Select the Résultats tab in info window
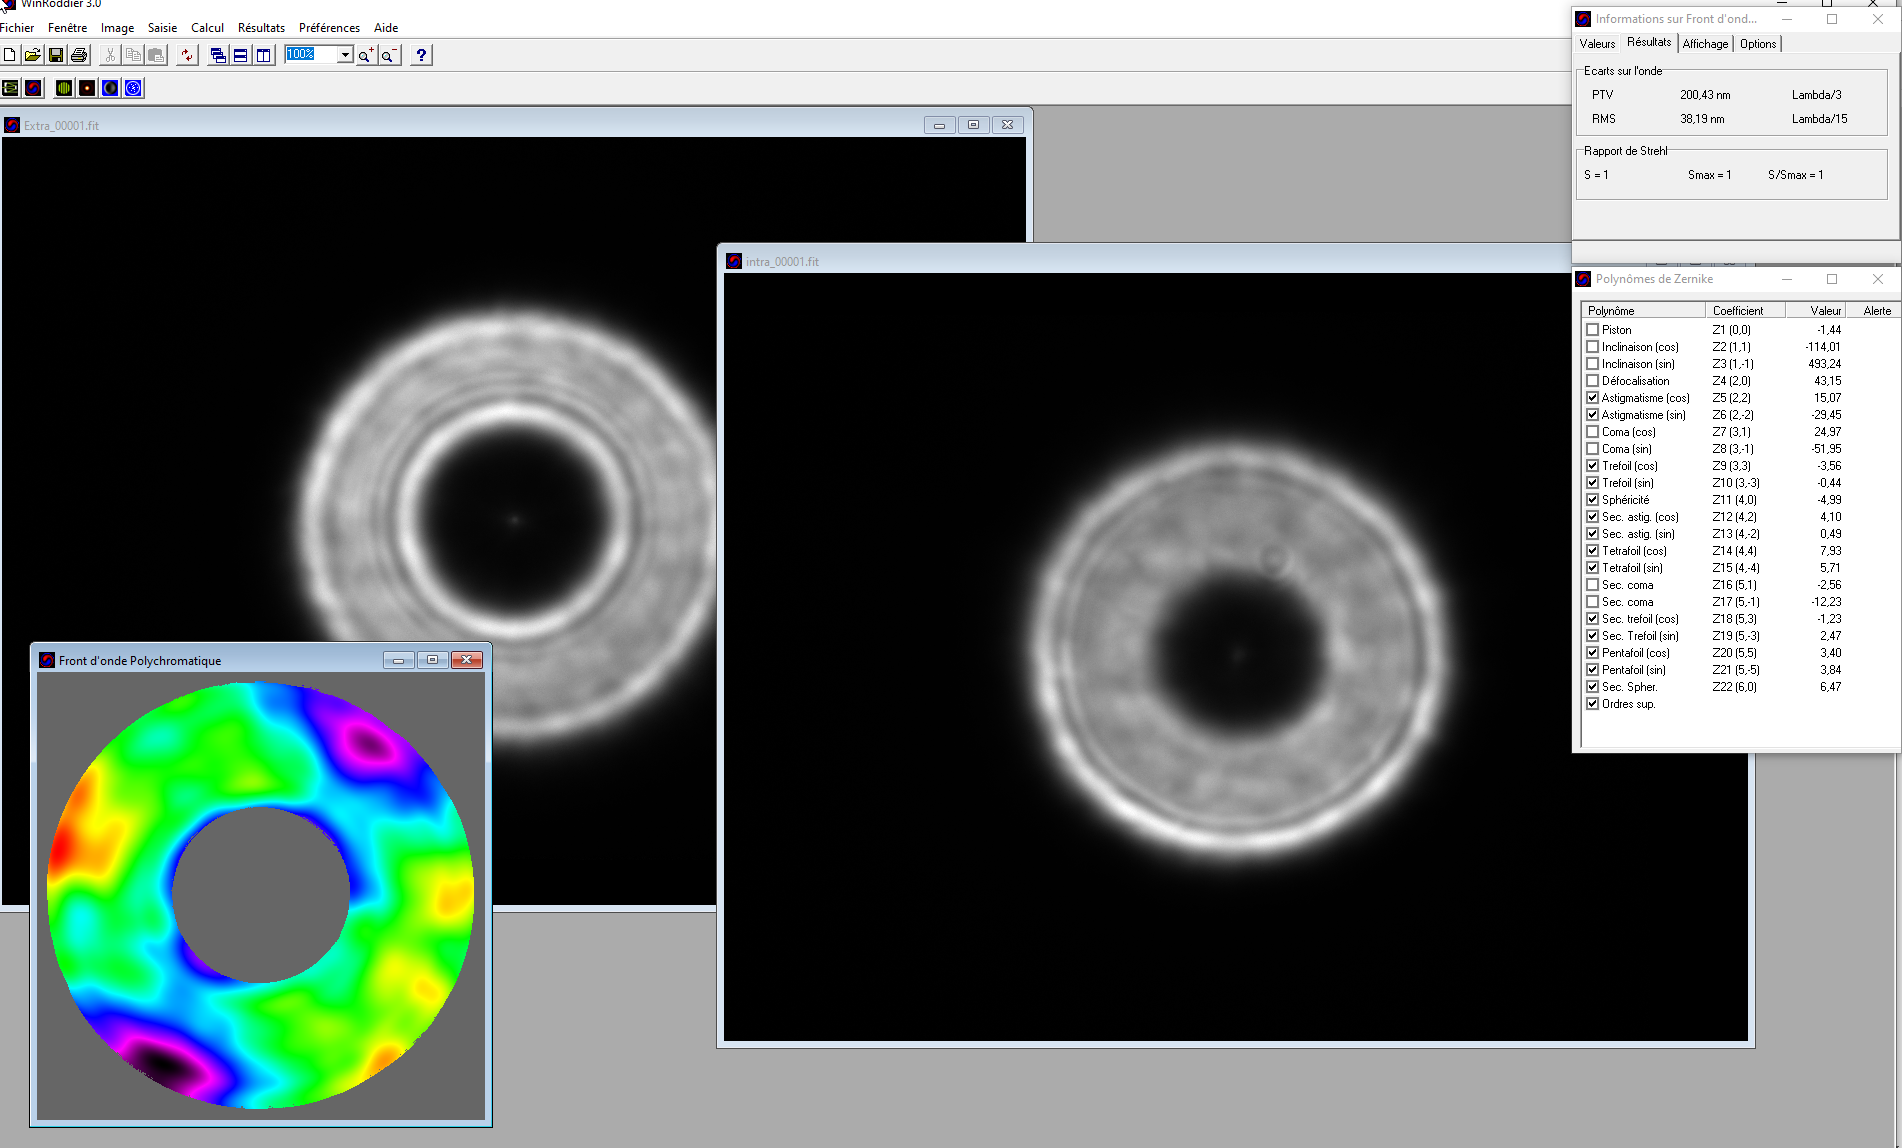The width and height of the screenshot is (1902, 1148). pos(1648,42)
